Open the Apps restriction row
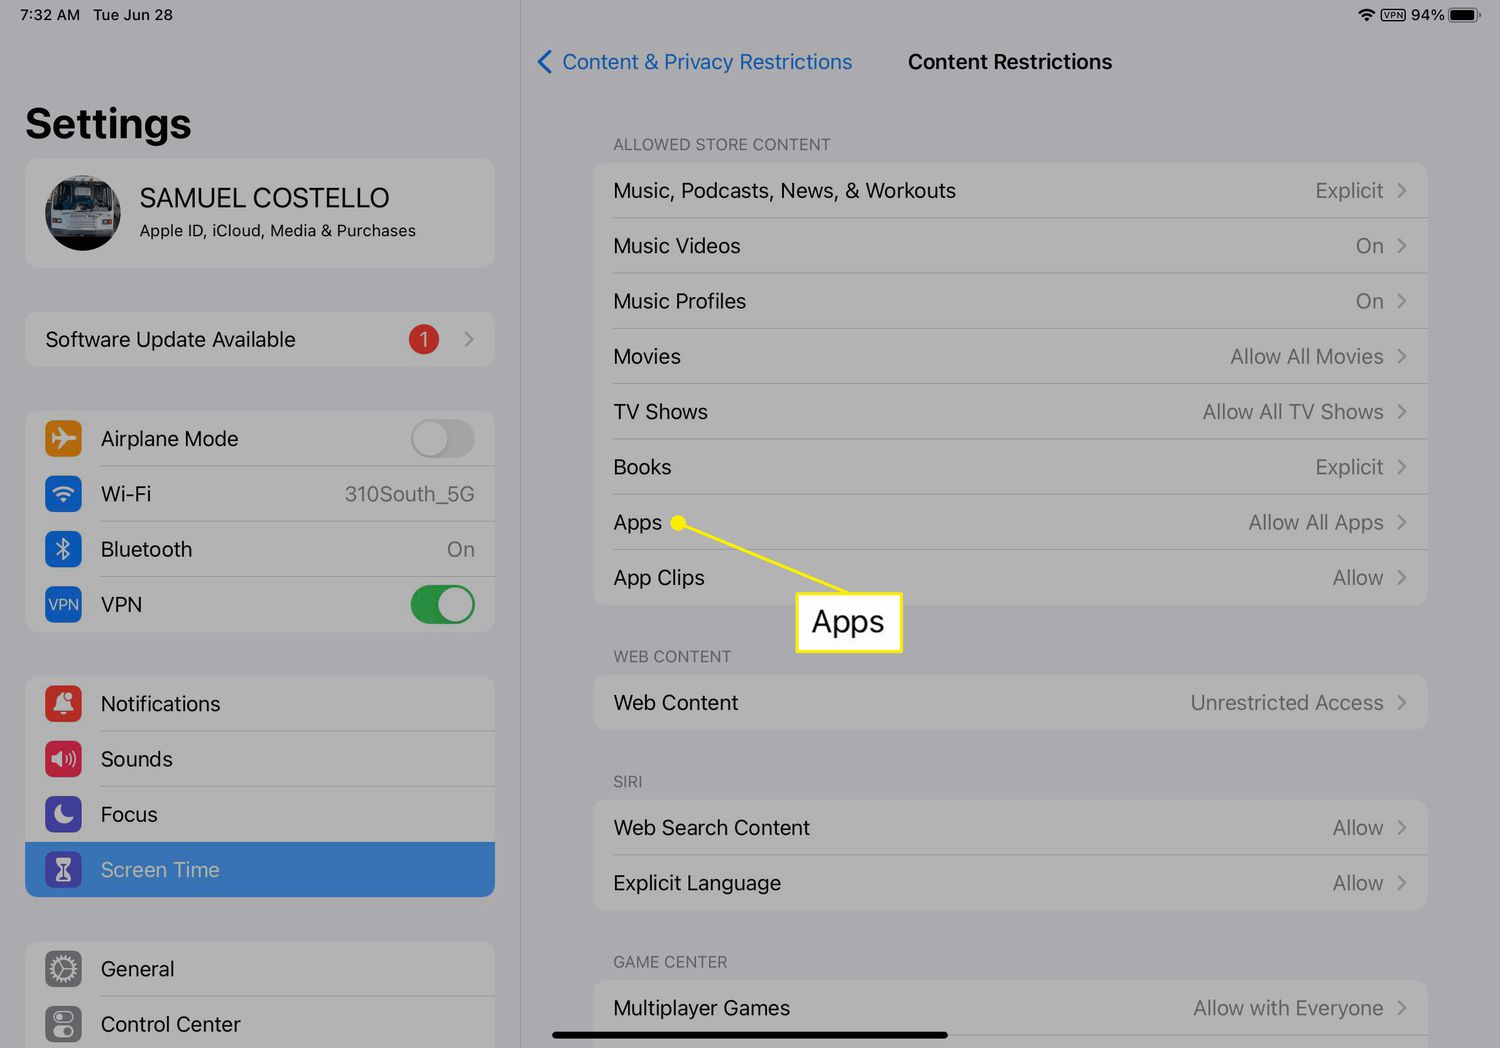 click(x=1009, y=523)
